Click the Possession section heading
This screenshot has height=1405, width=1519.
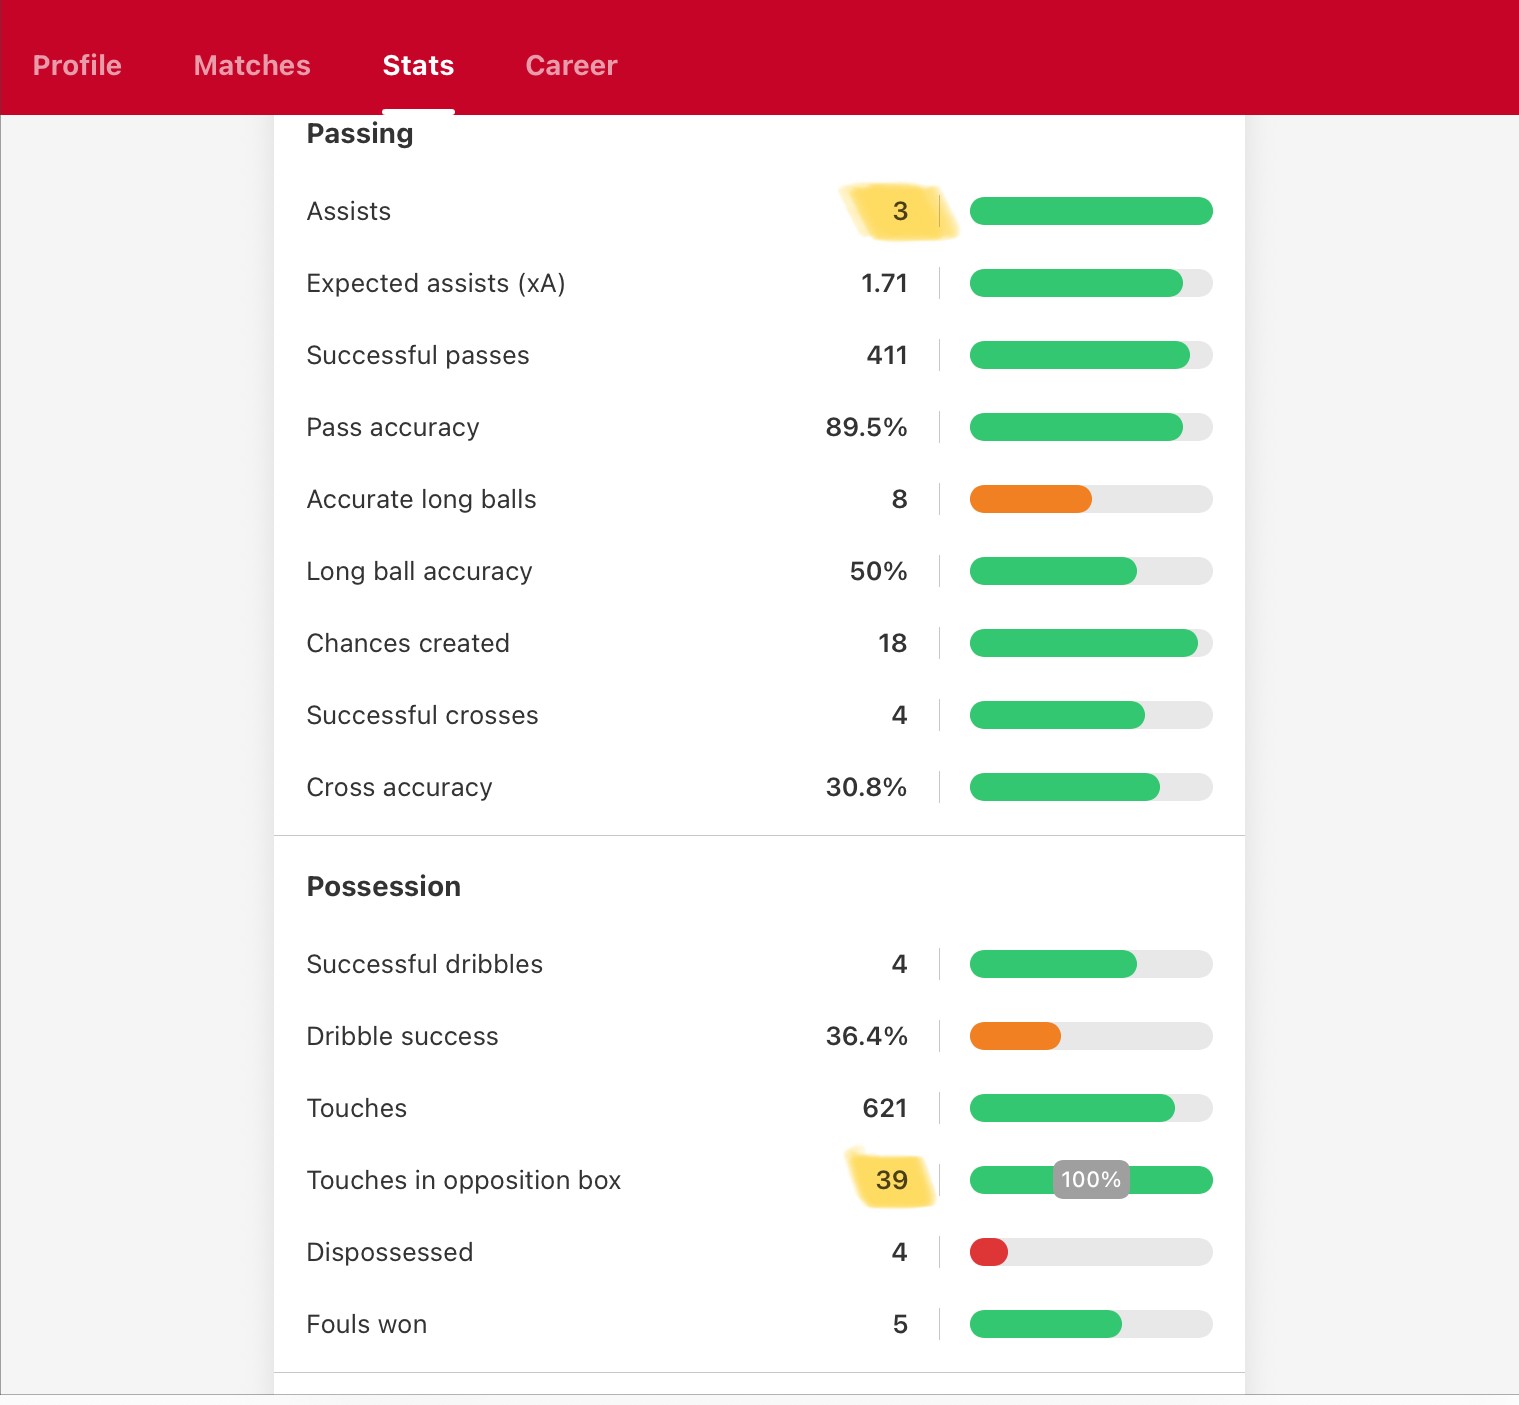click(384, 886)
